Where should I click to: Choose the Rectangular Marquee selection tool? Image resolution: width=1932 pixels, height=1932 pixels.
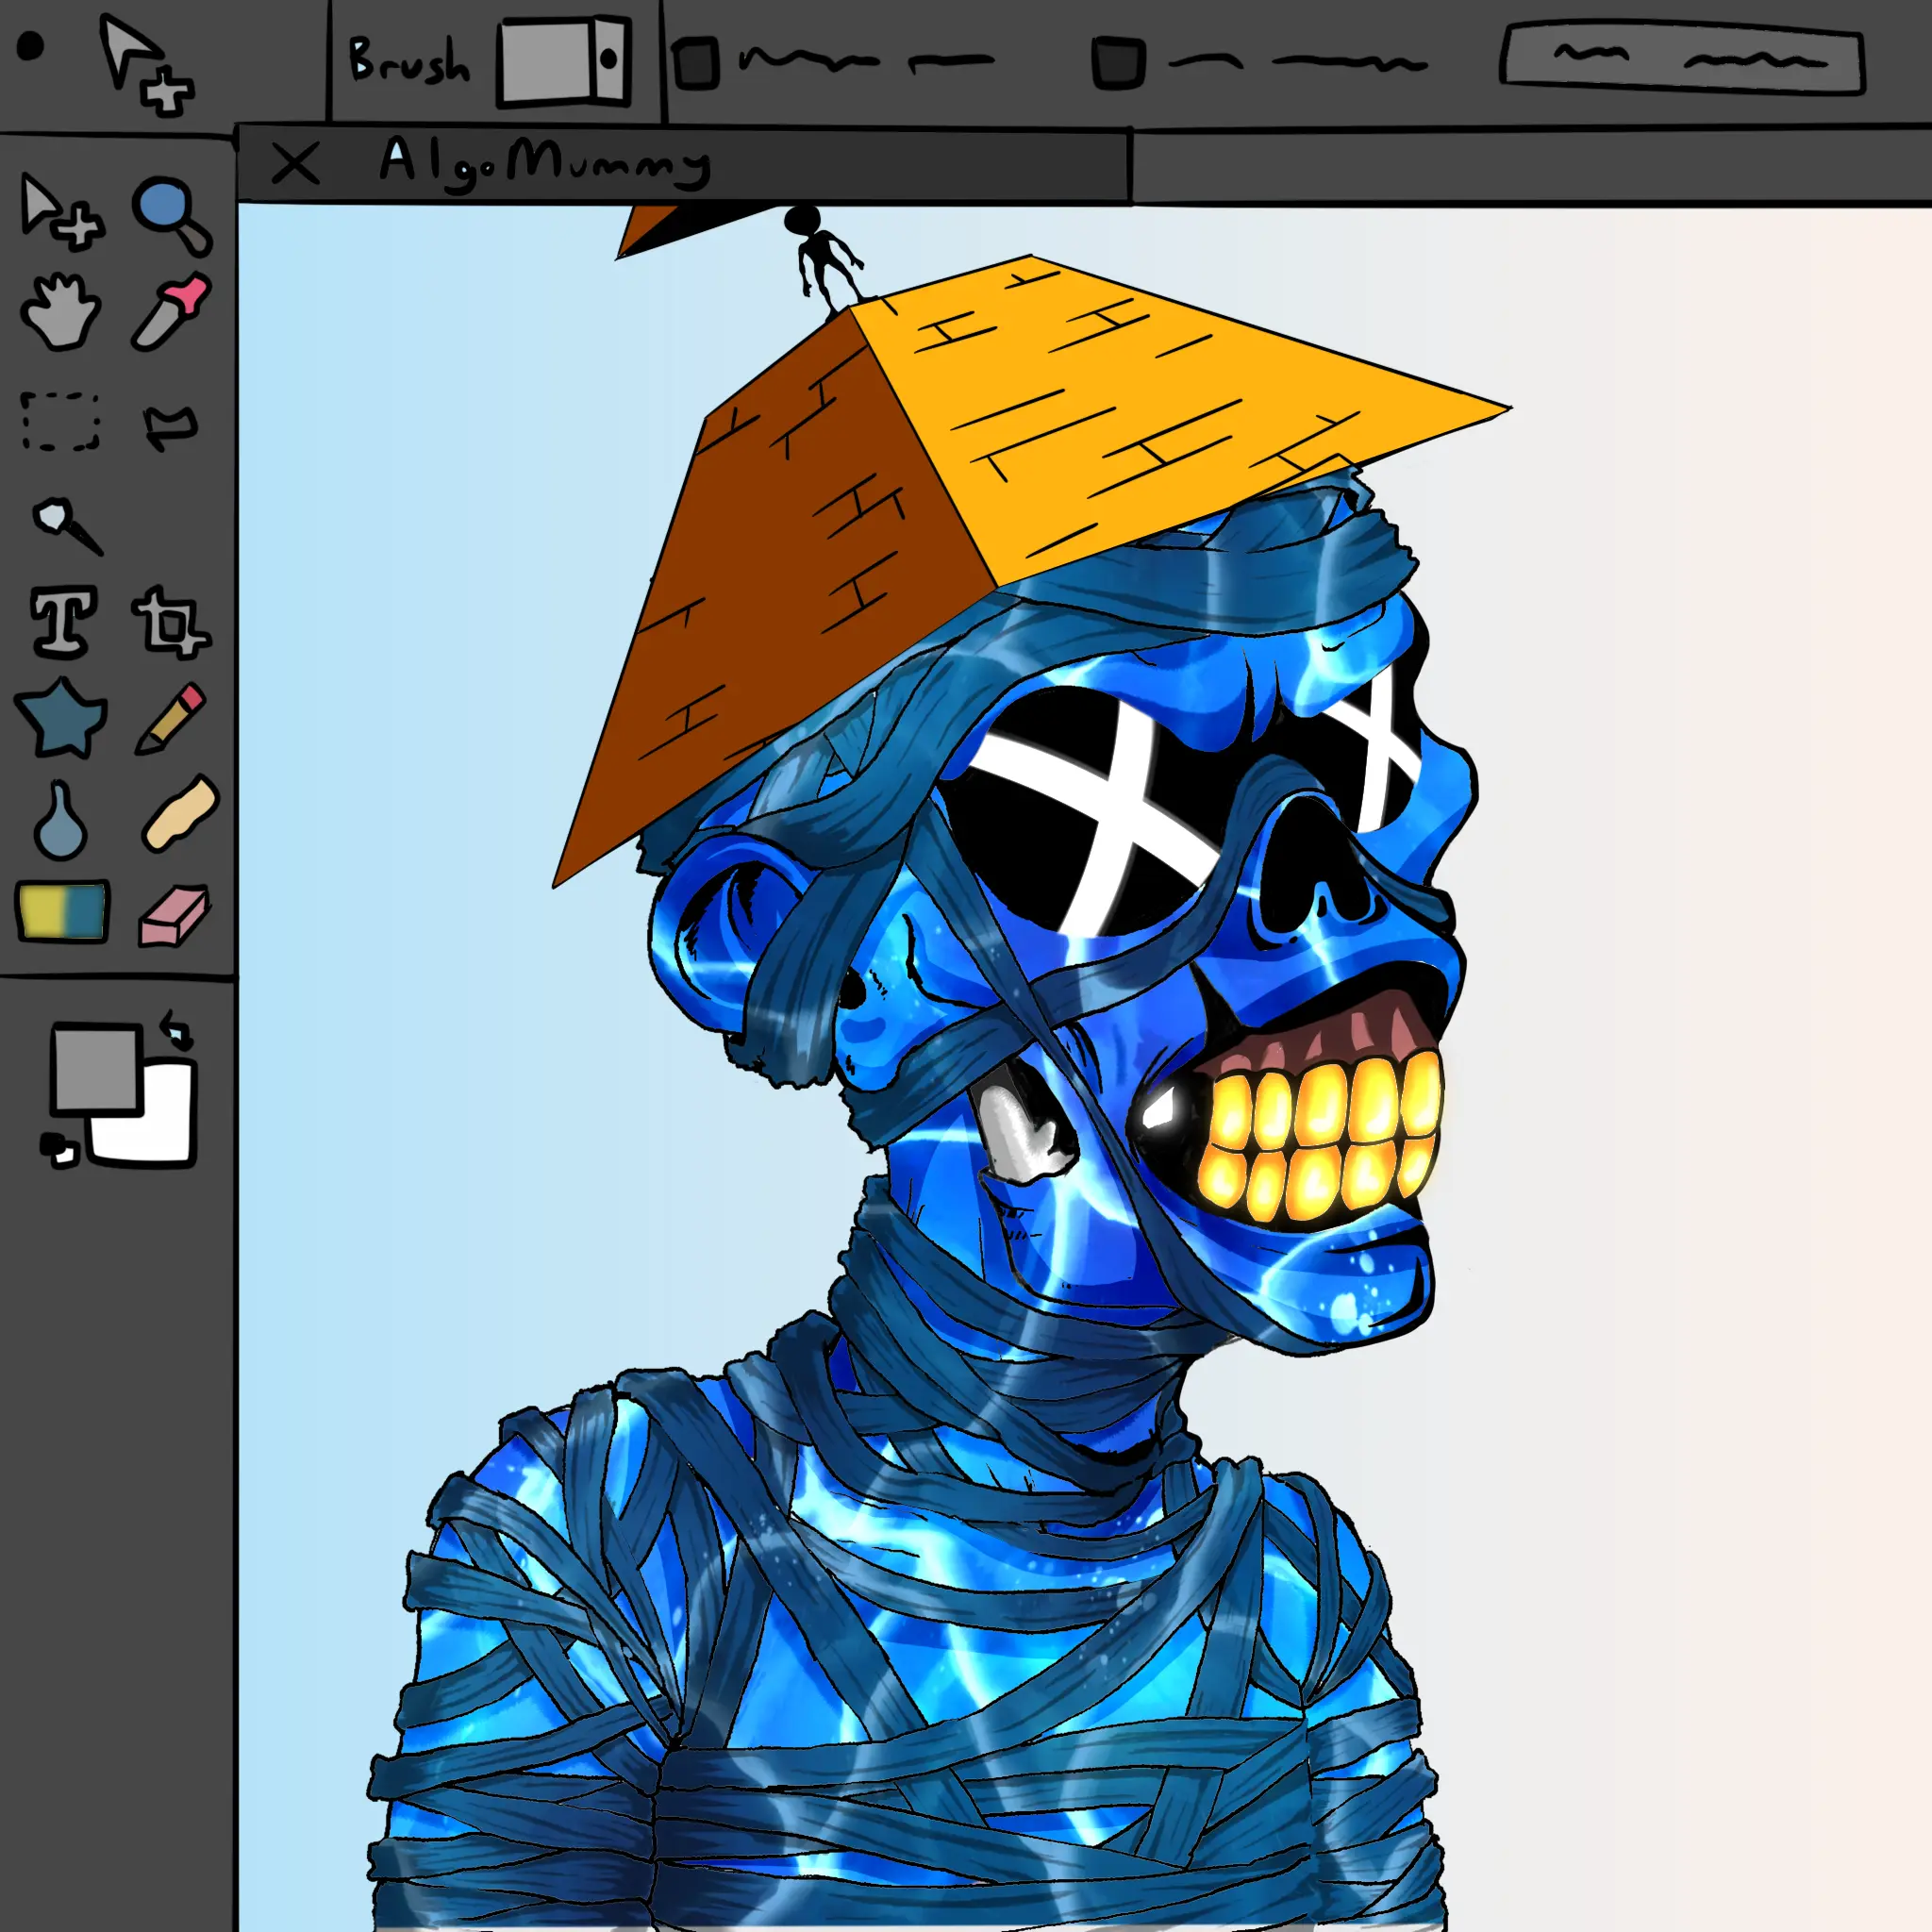(x=61, y=421)
